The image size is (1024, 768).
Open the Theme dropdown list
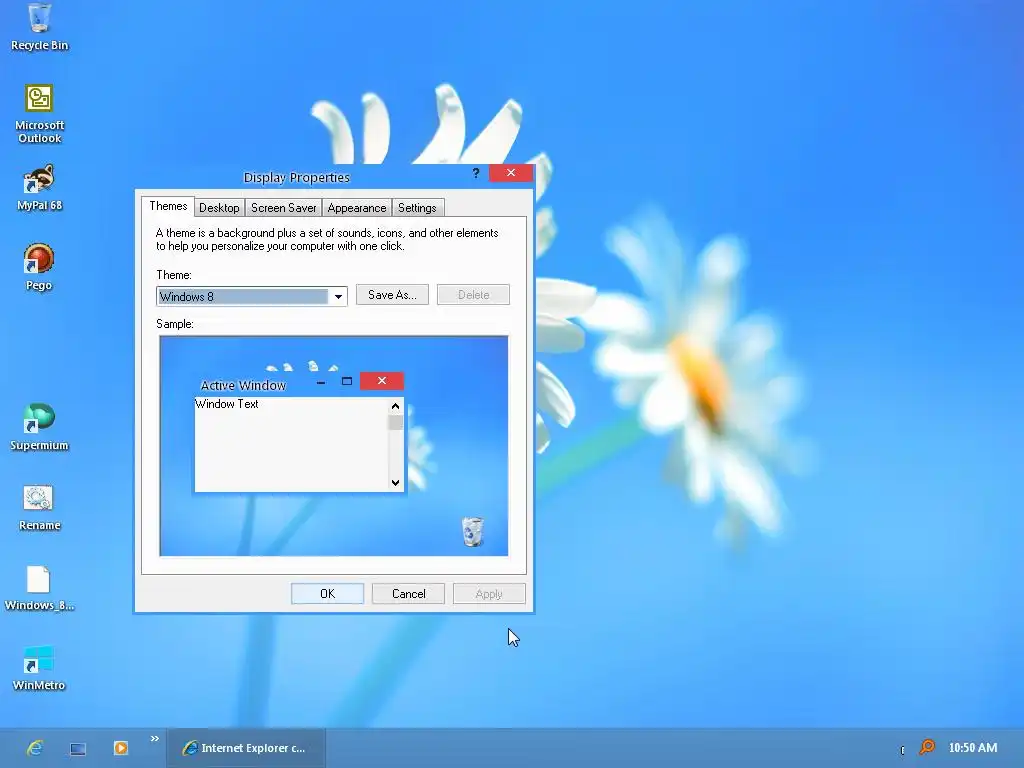(338, 296)
